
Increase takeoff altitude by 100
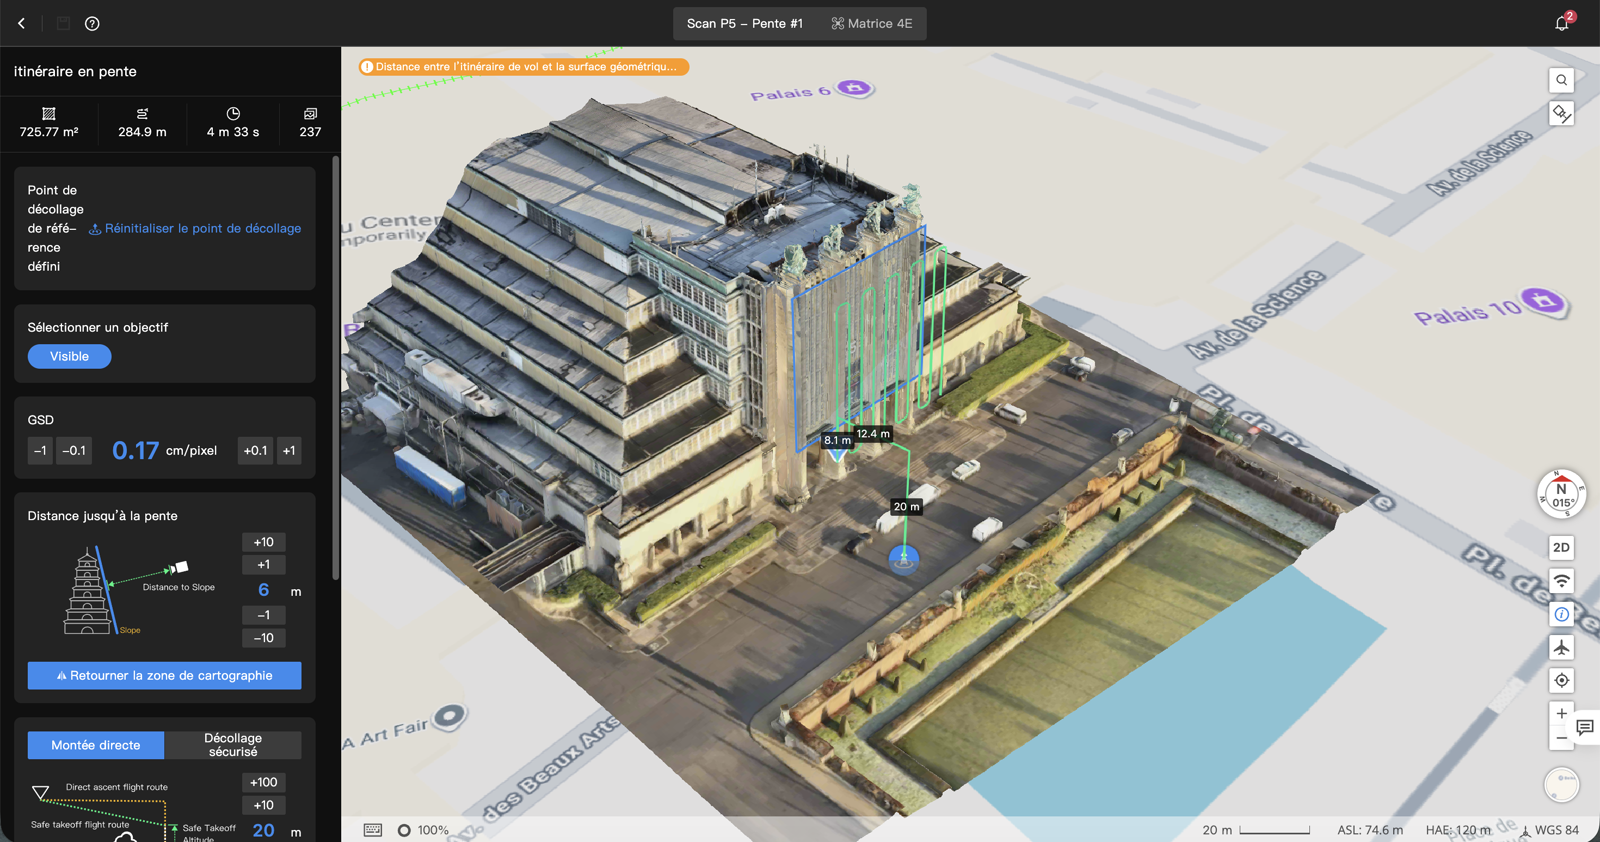[264, 782]
